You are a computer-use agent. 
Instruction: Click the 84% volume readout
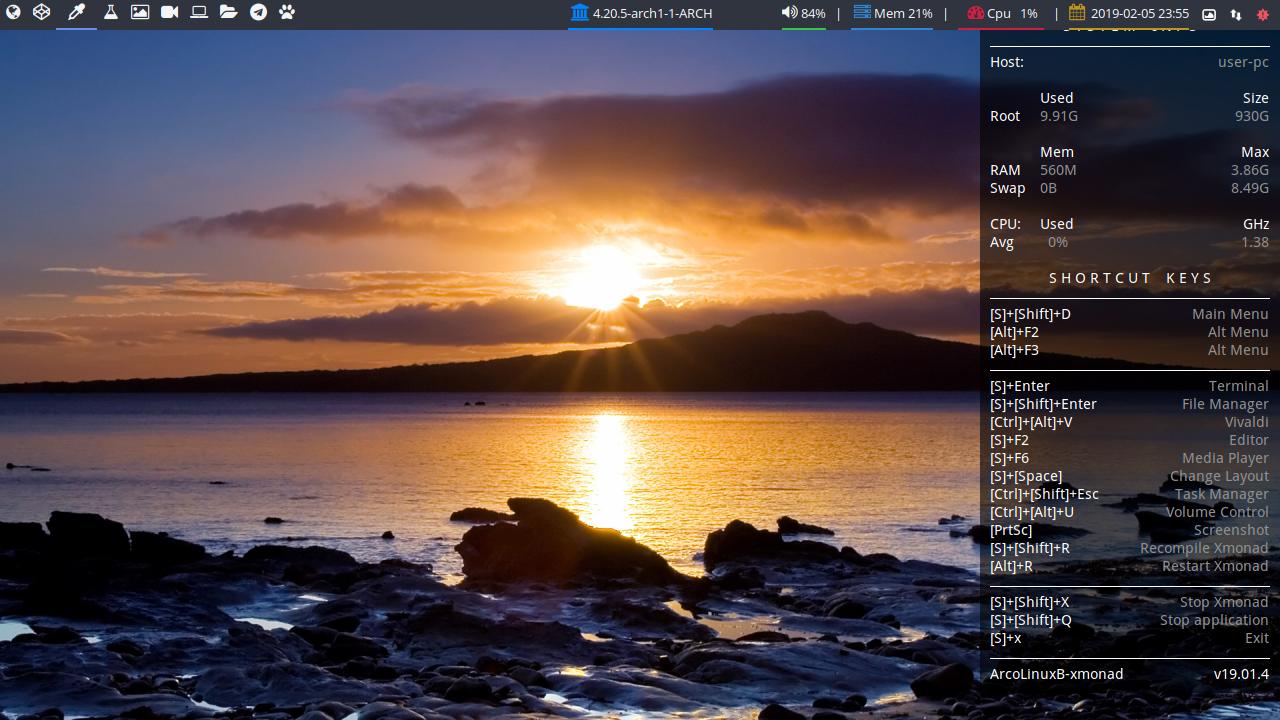[813, 14]
